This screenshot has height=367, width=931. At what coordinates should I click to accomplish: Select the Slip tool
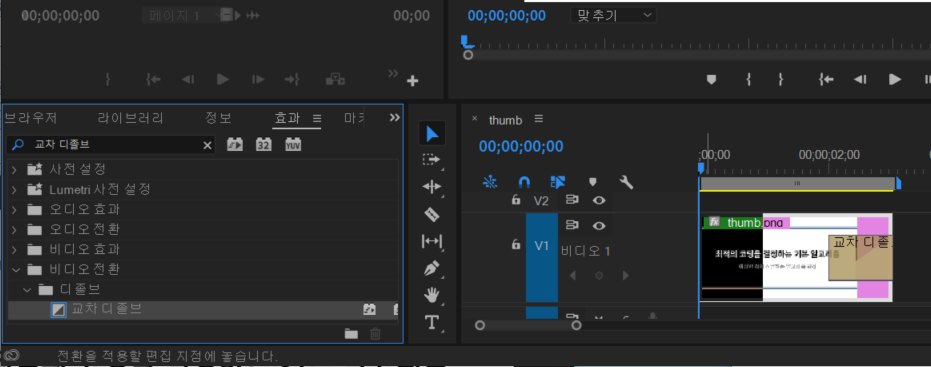[432, 241]
